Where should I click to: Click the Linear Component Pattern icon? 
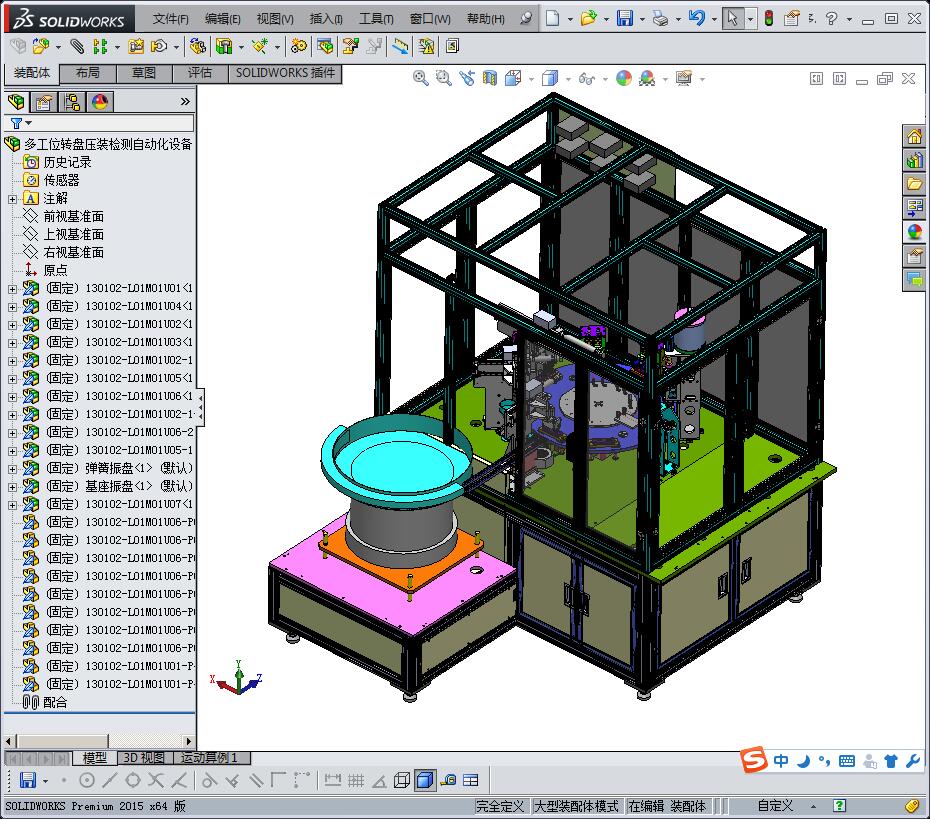click(100, 46)
